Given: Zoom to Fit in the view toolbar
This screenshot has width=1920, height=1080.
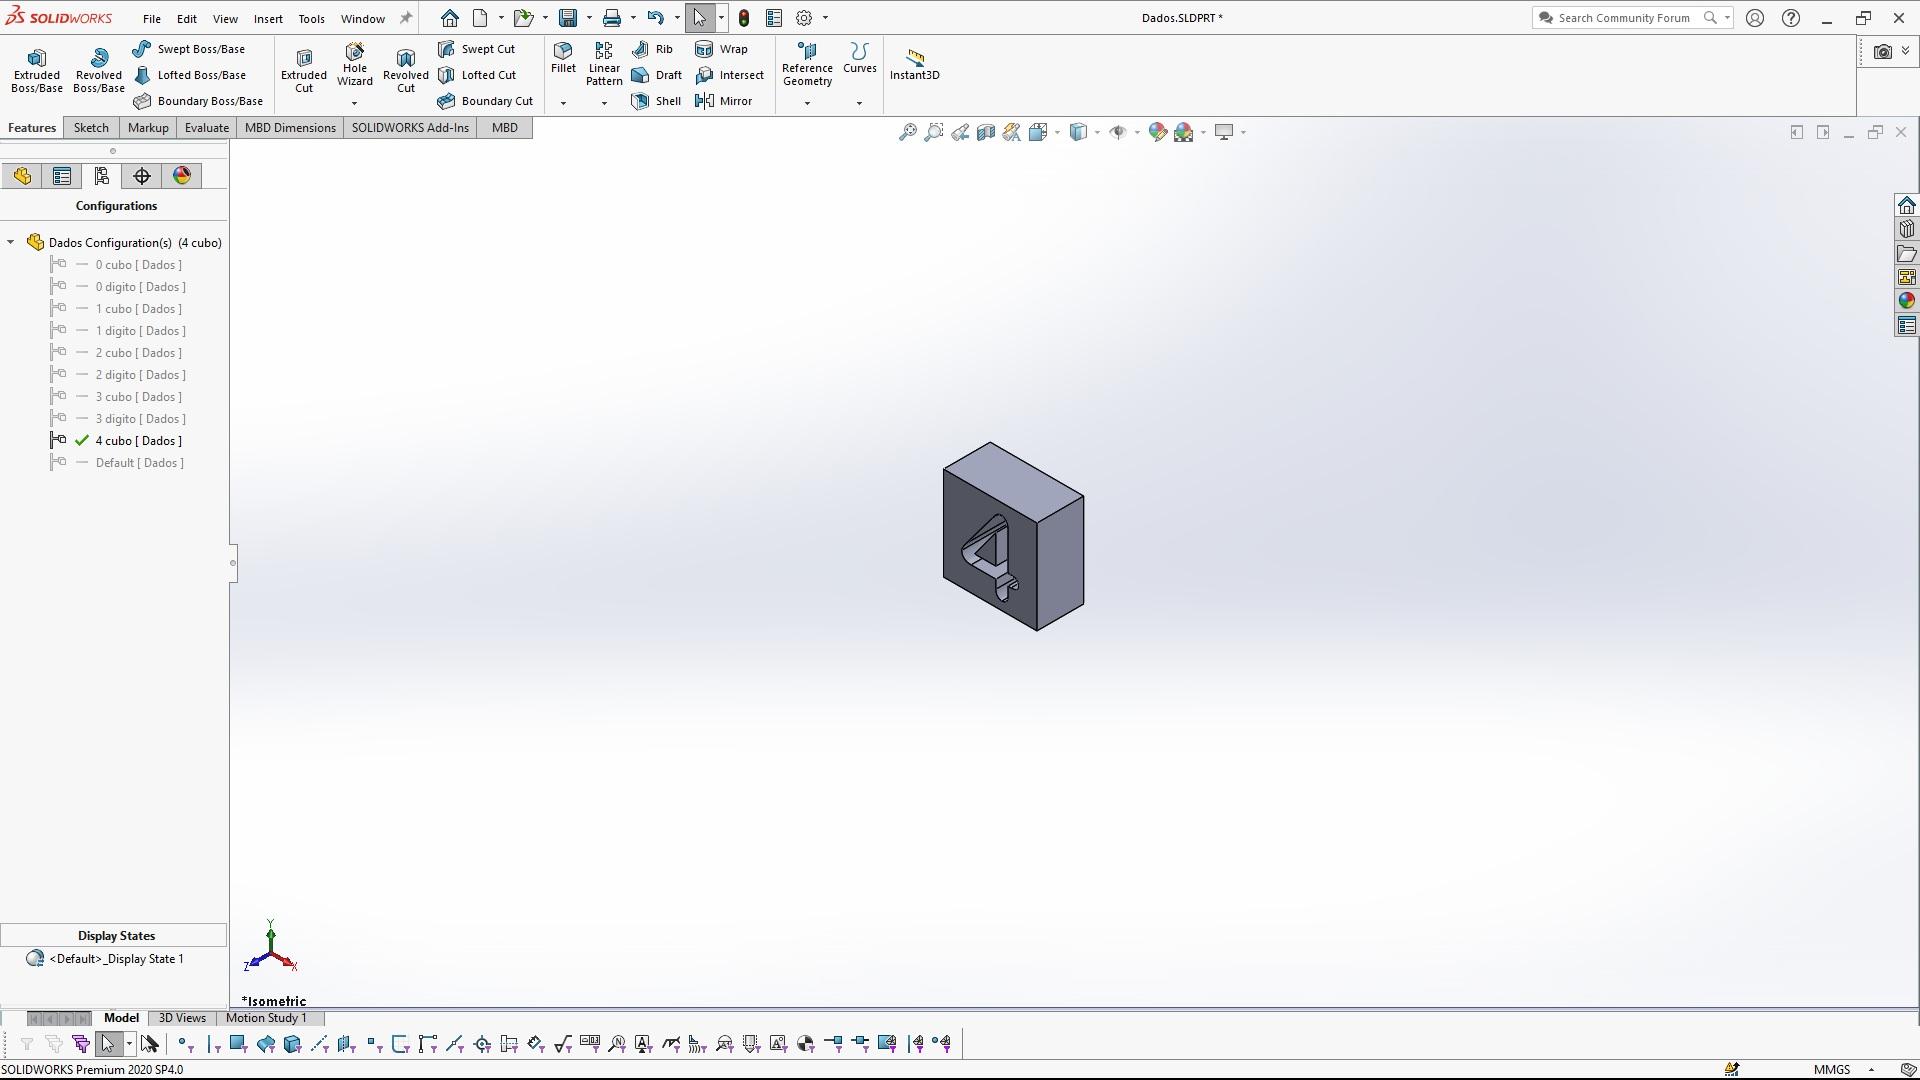Looking at the screenshot, I should [907, 132].
